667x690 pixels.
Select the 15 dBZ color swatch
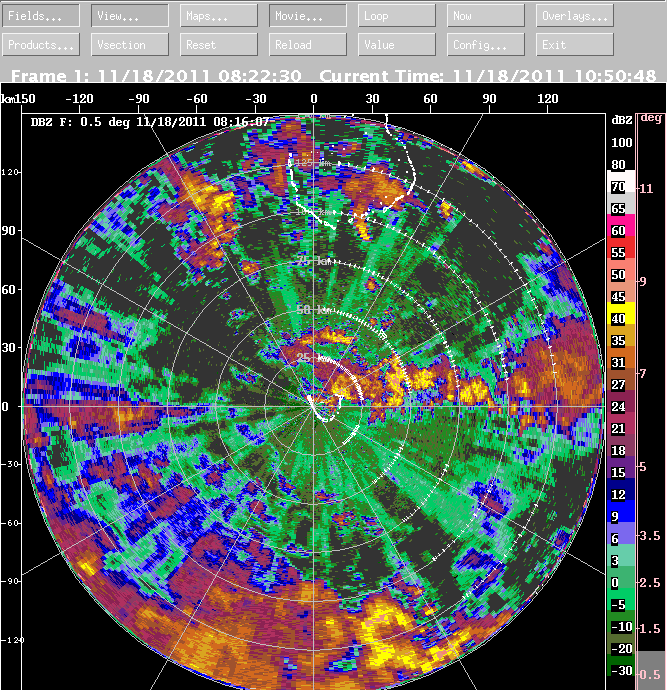click(x=621, y=467)
